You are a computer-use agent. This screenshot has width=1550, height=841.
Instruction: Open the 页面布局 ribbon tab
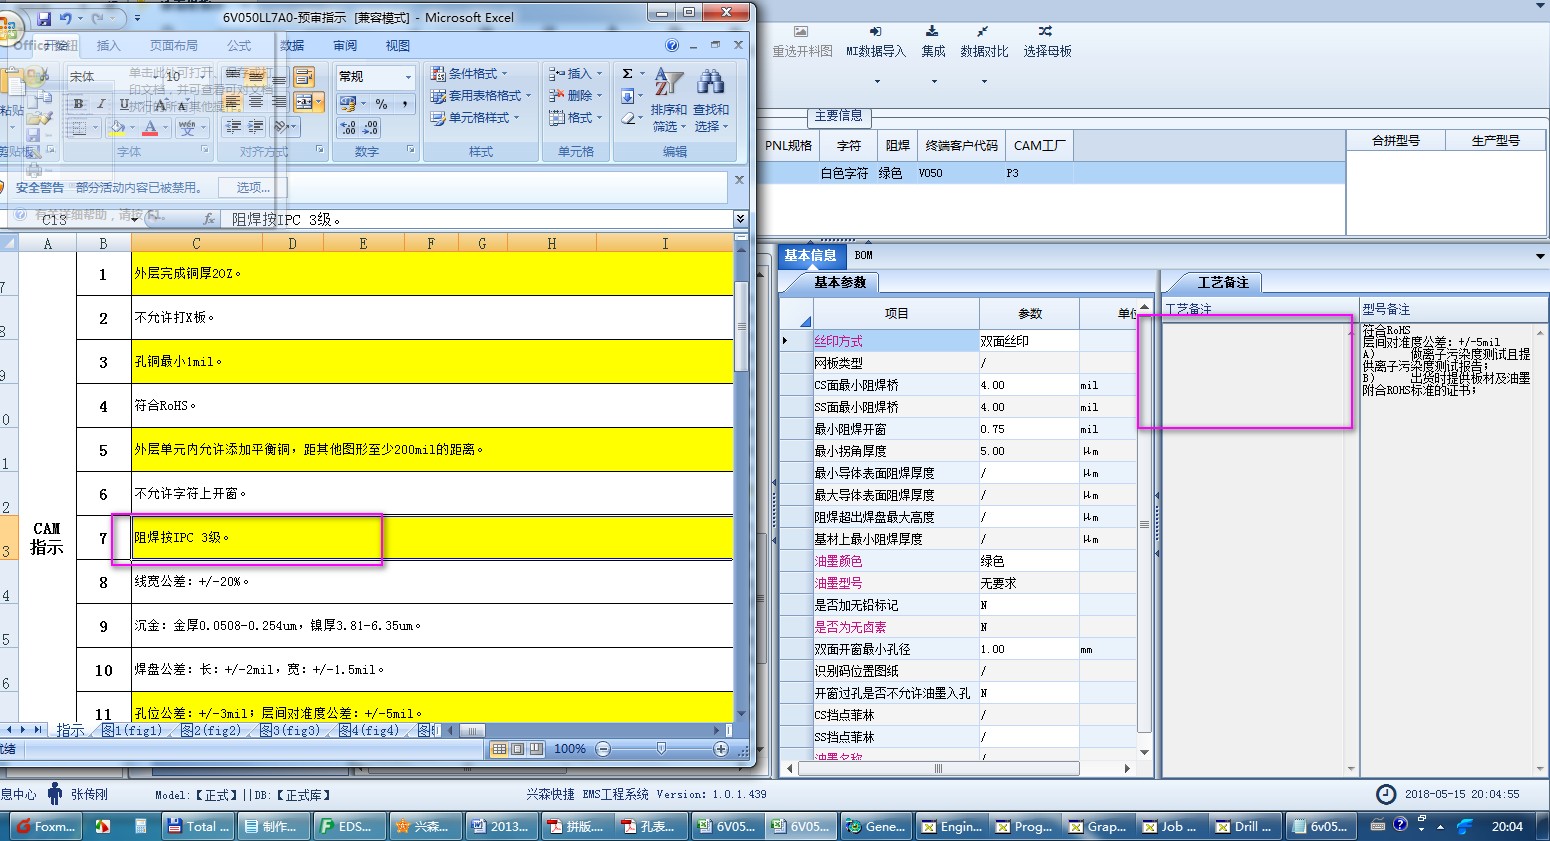tap(174, 46)
